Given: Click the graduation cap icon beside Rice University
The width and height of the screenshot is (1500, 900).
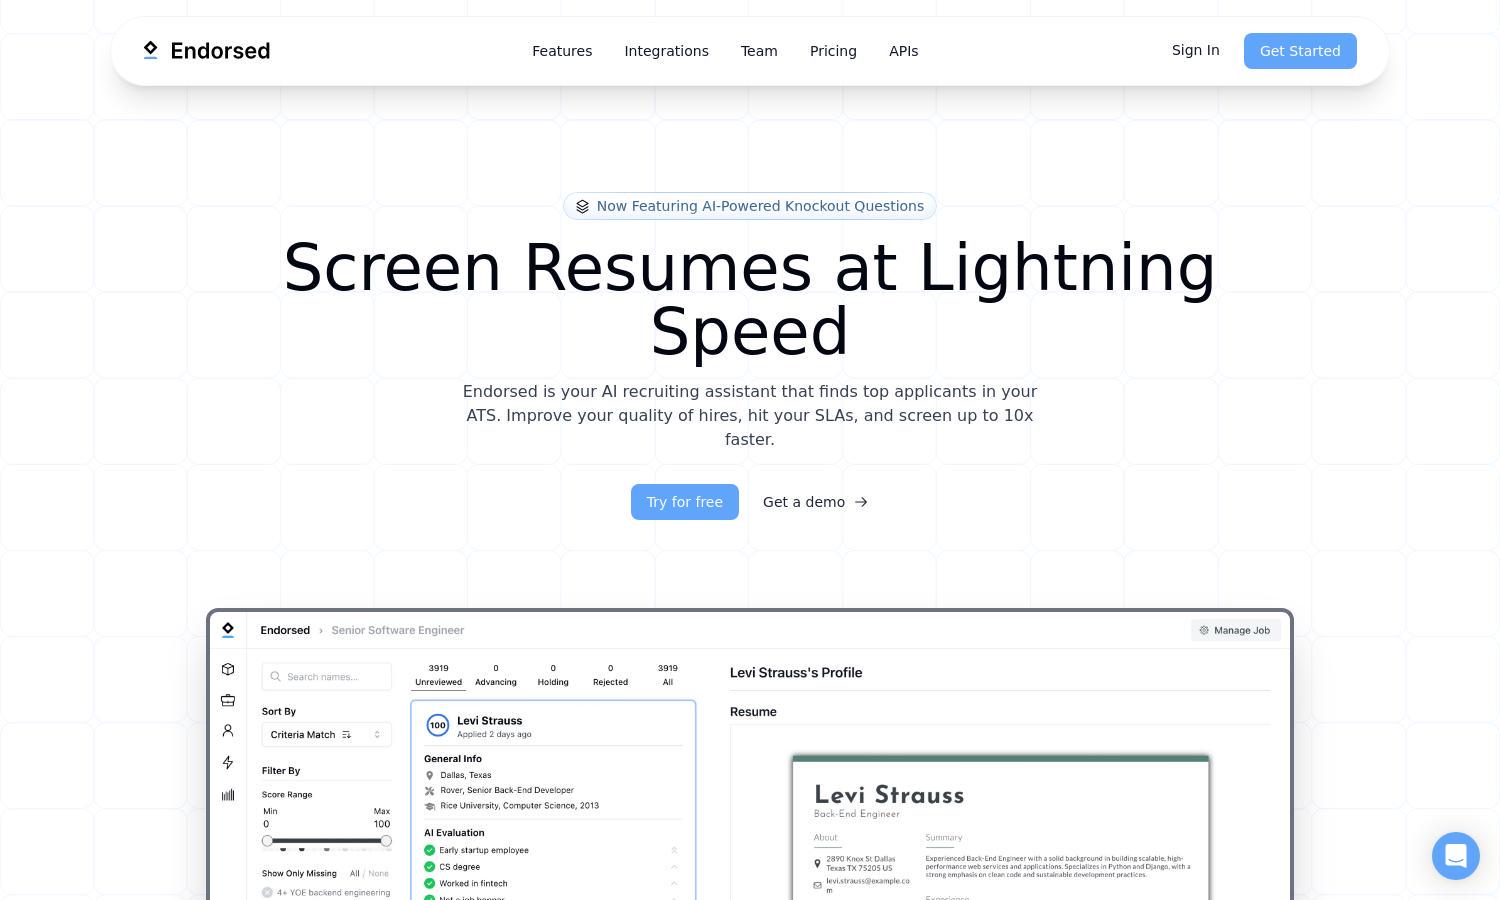Looking at the screenshot, I should click(x=430, y=806).
